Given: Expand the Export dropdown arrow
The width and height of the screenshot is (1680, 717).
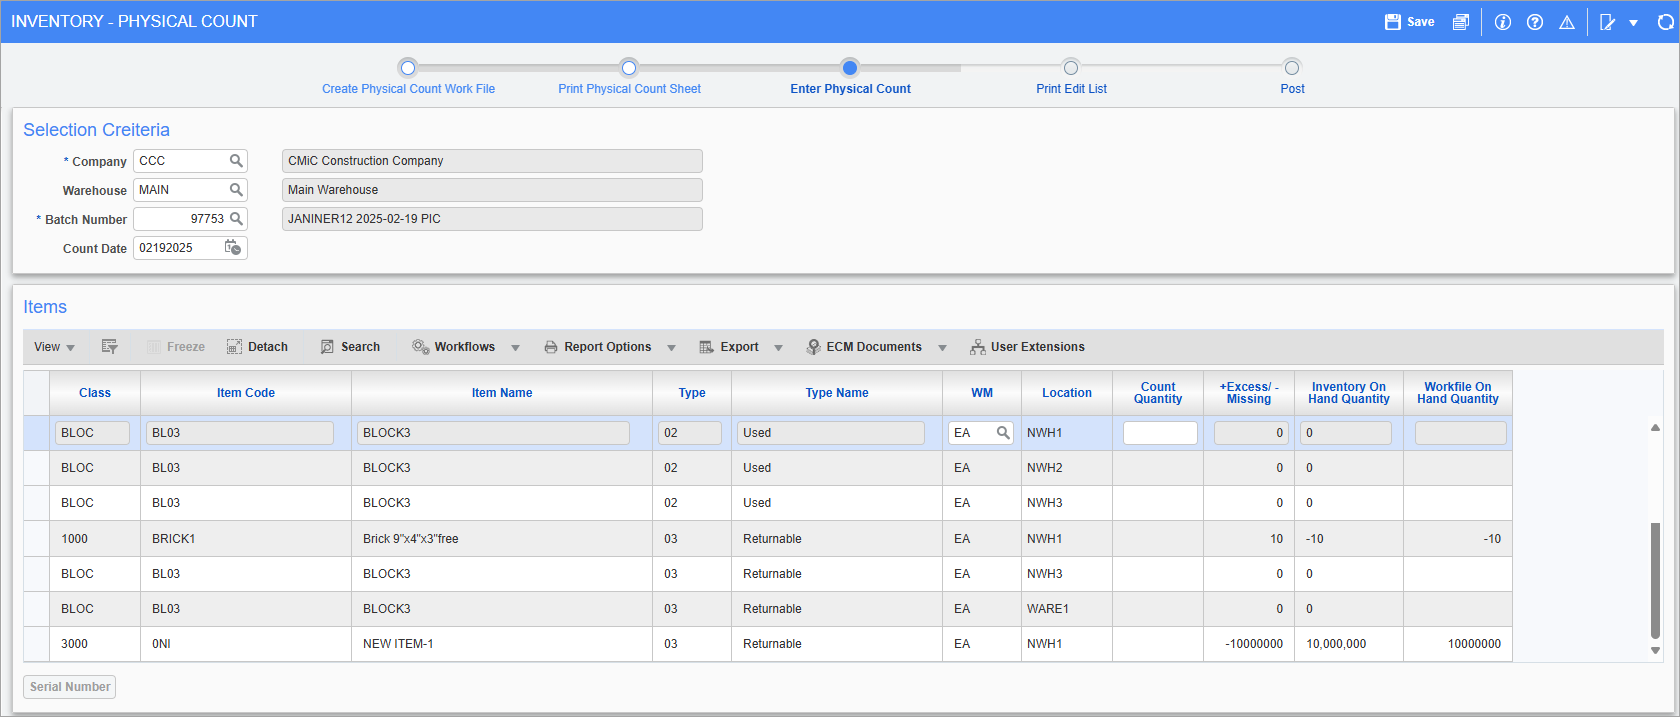Looking at the screenshot, I should (778, 348).
